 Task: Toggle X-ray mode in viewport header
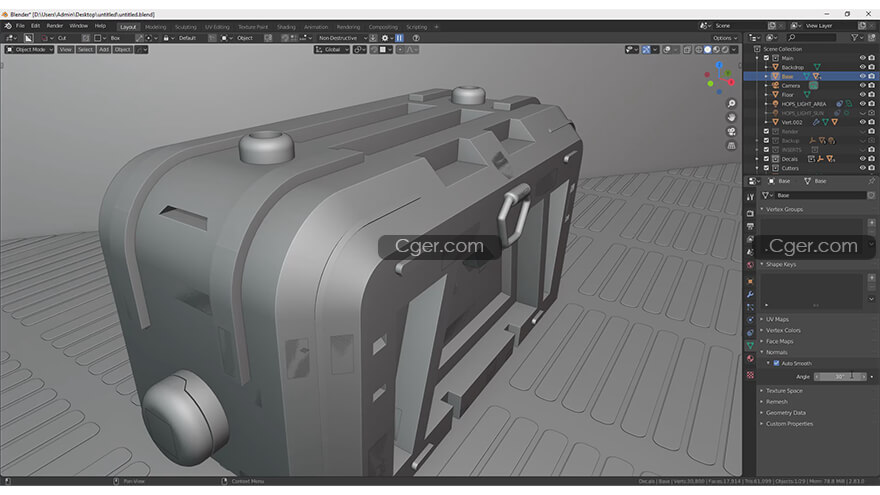pos(688,49)
